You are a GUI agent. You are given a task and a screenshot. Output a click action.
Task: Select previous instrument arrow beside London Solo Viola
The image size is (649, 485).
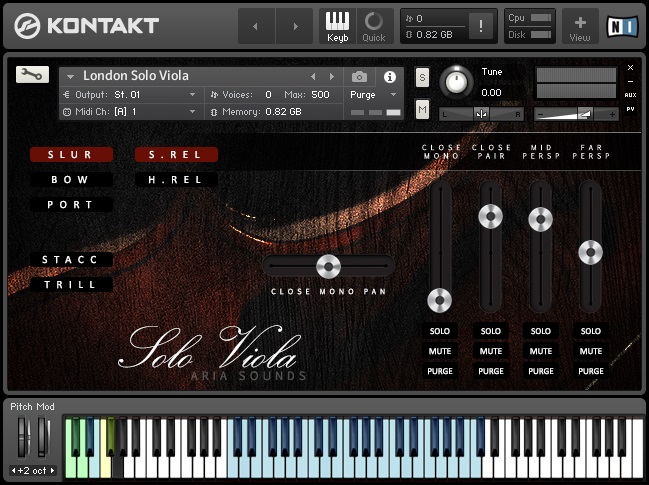tap(313, 77)
